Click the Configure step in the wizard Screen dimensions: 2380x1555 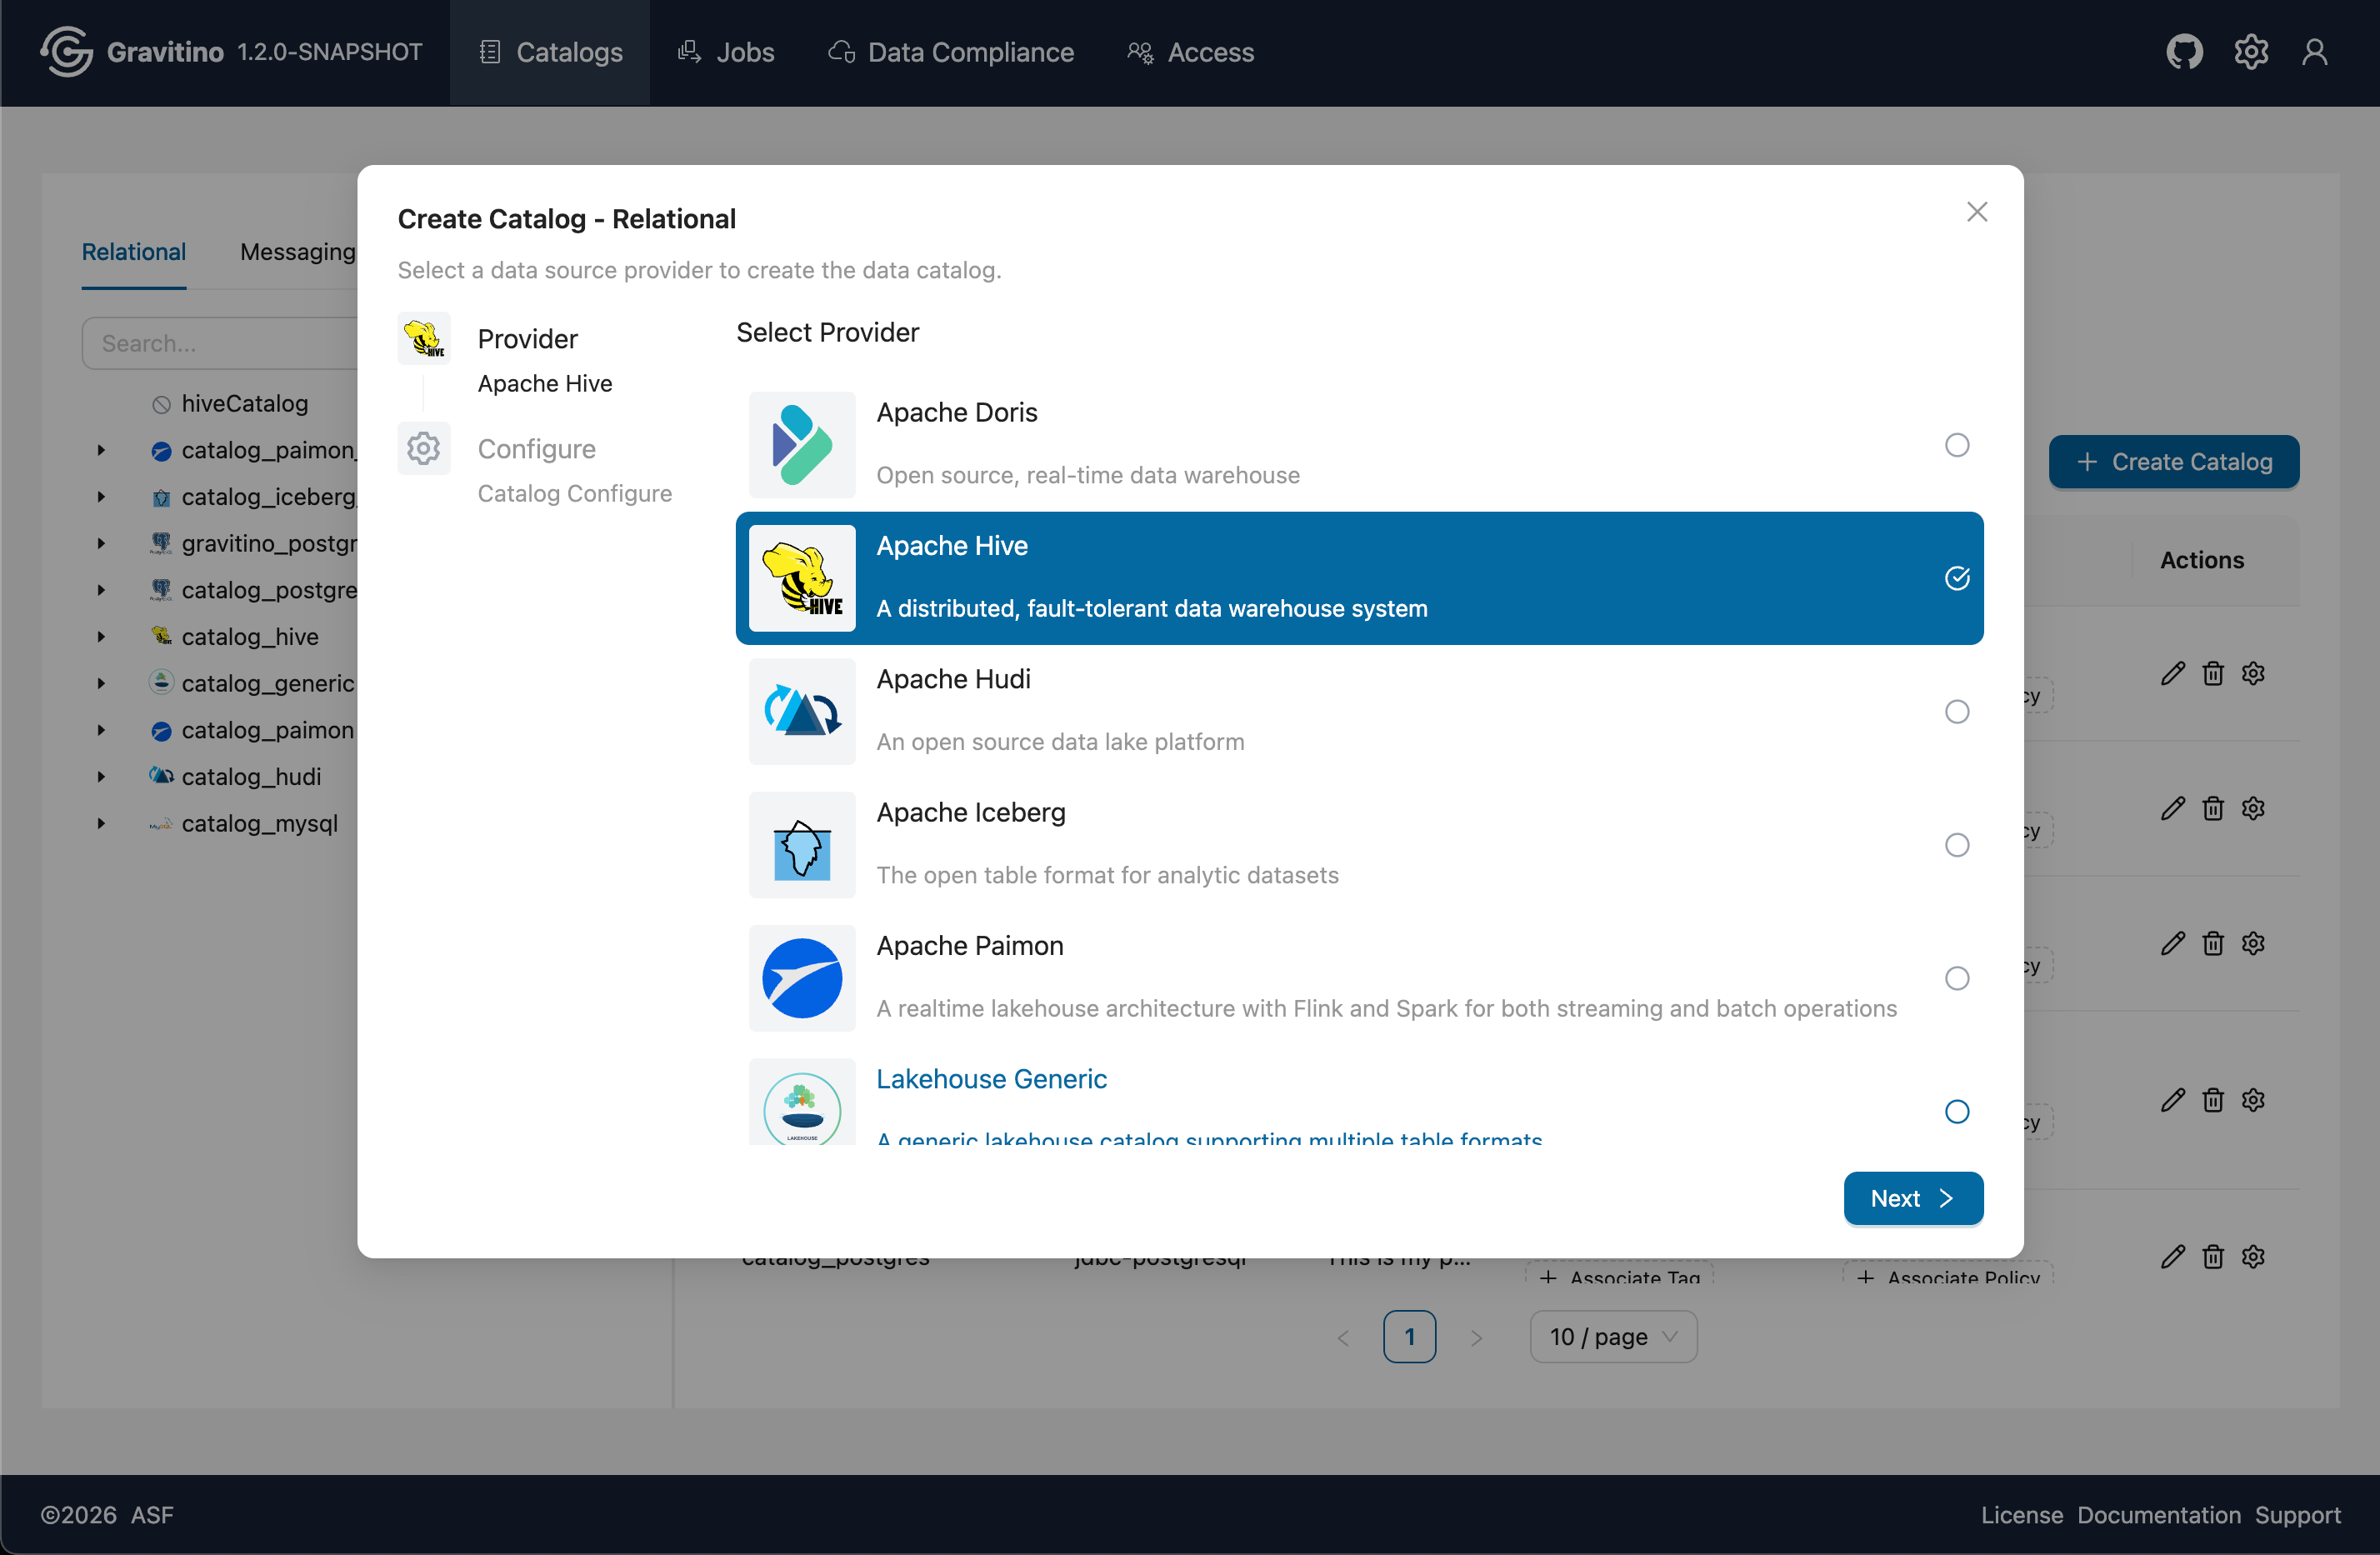pyautogui.click(x=536, y=449)
